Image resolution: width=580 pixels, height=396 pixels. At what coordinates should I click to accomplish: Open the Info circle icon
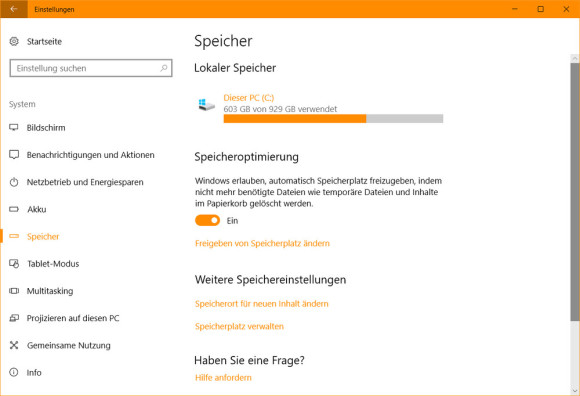(14, 372)
